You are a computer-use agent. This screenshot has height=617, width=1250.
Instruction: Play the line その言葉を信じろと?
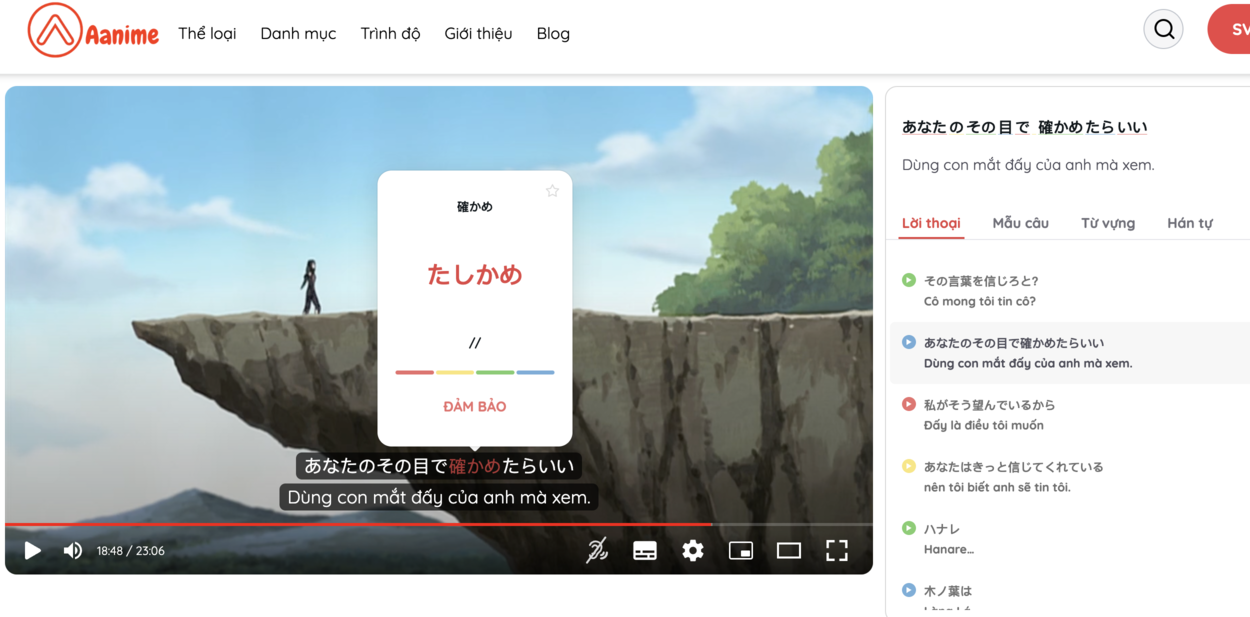pos(908,282)
